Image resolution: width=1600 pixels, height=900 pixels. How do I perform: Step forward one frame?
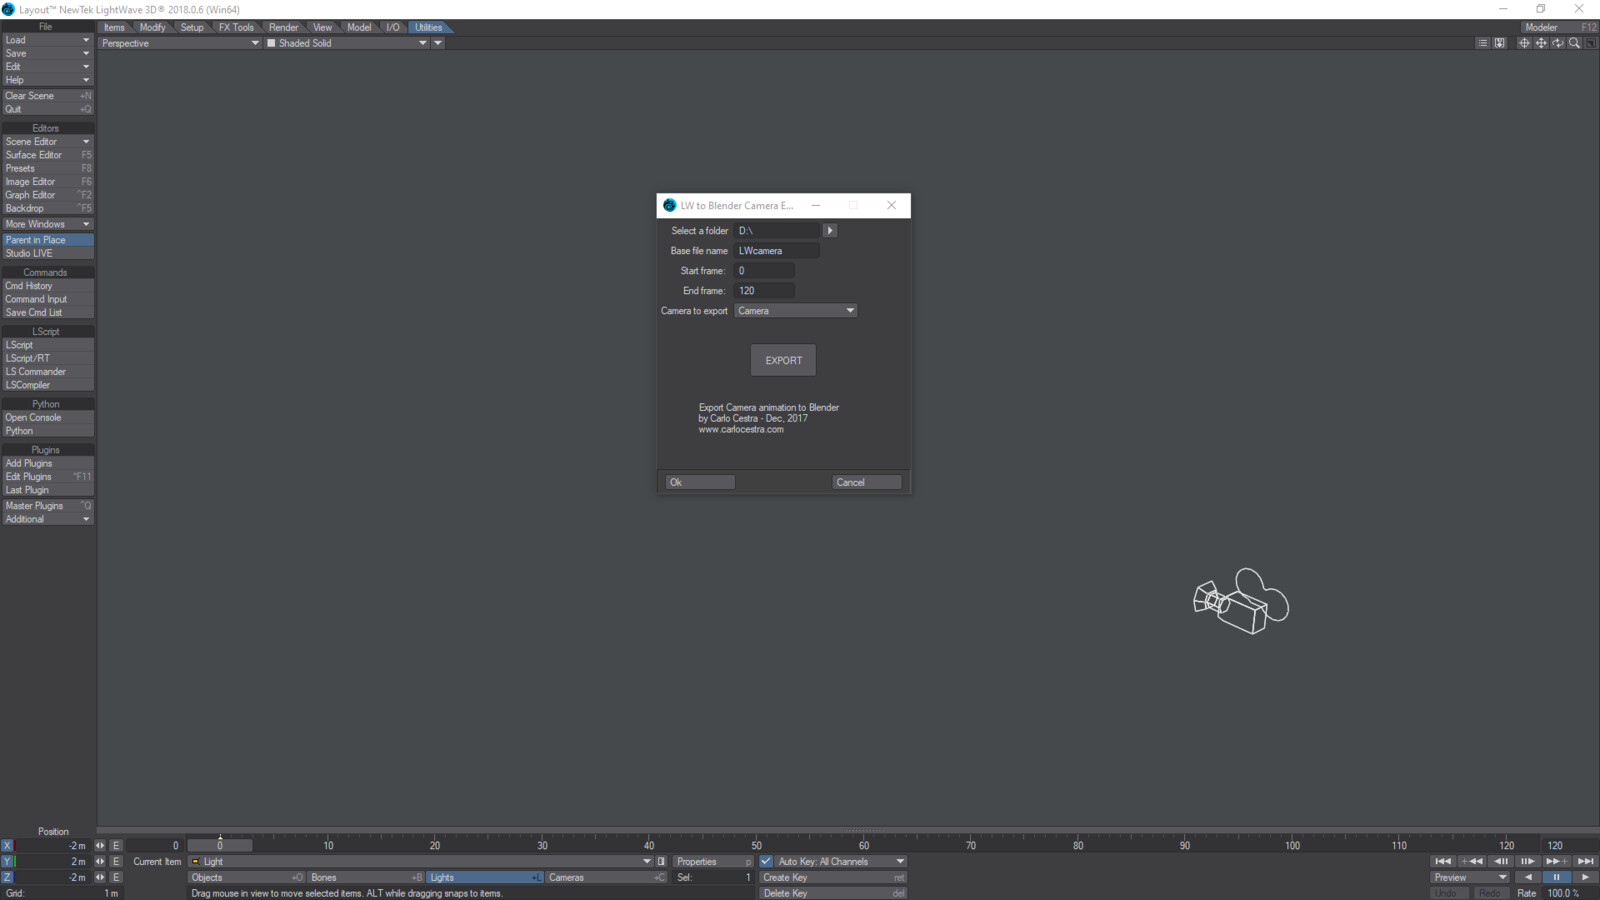pyautogui.click(x=1527, y=861)
